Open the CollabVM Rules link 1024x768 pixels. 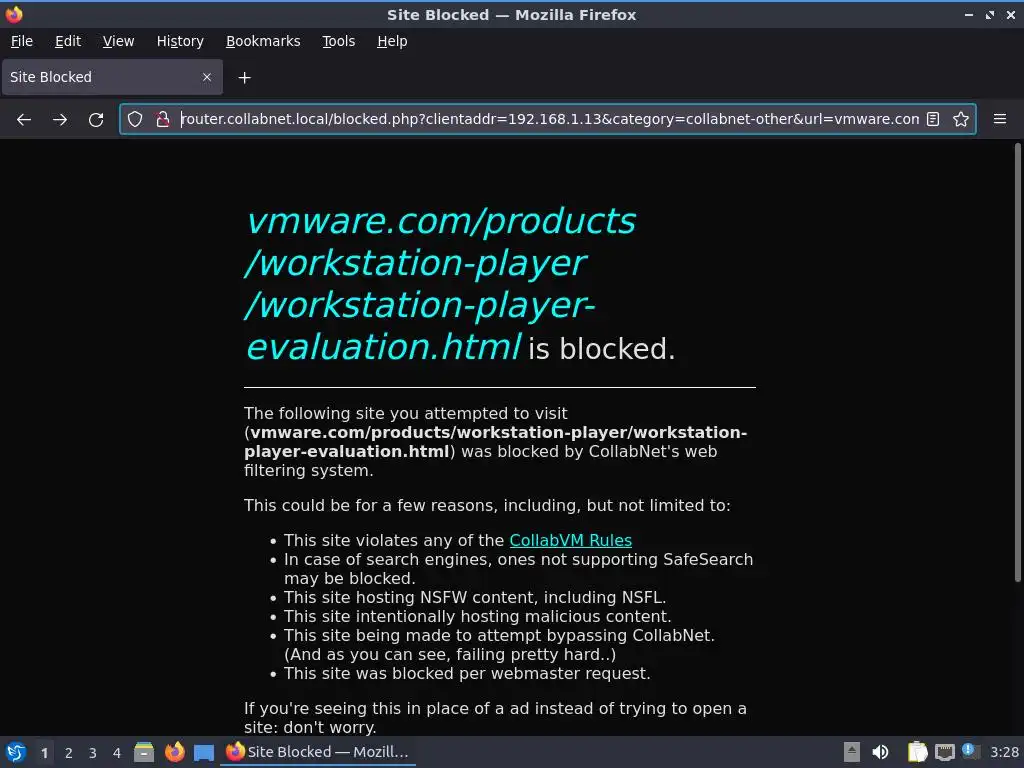(571, 540)
